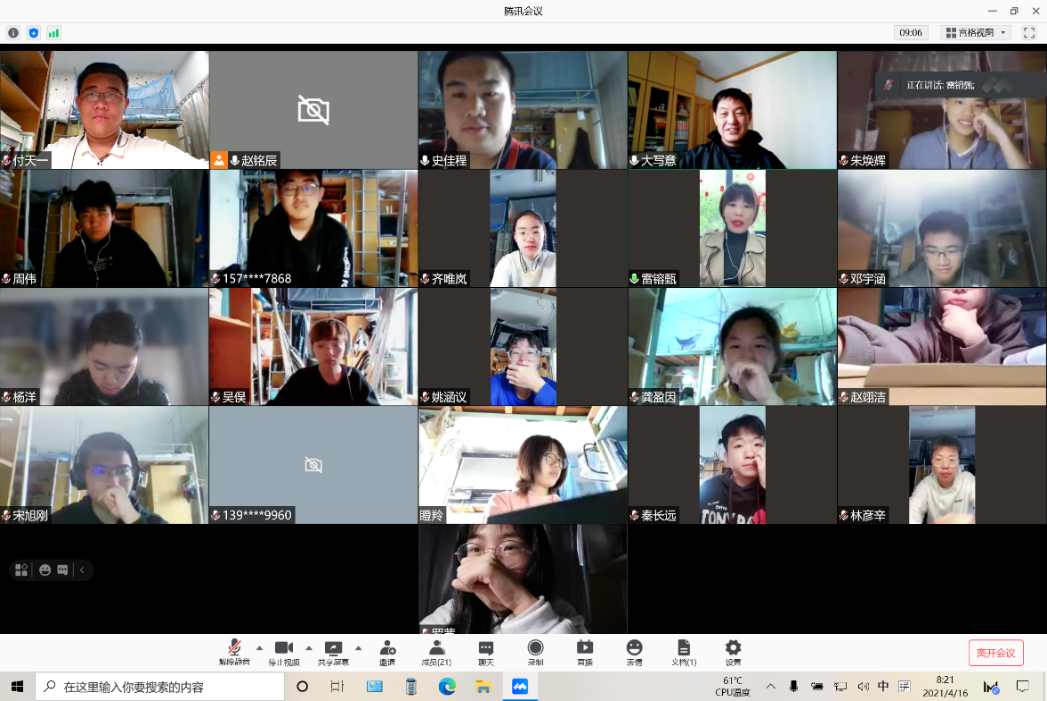Select the 139****9960 camera-off tile
Screen dimensions: 1047x701
(x=313, y=465)
